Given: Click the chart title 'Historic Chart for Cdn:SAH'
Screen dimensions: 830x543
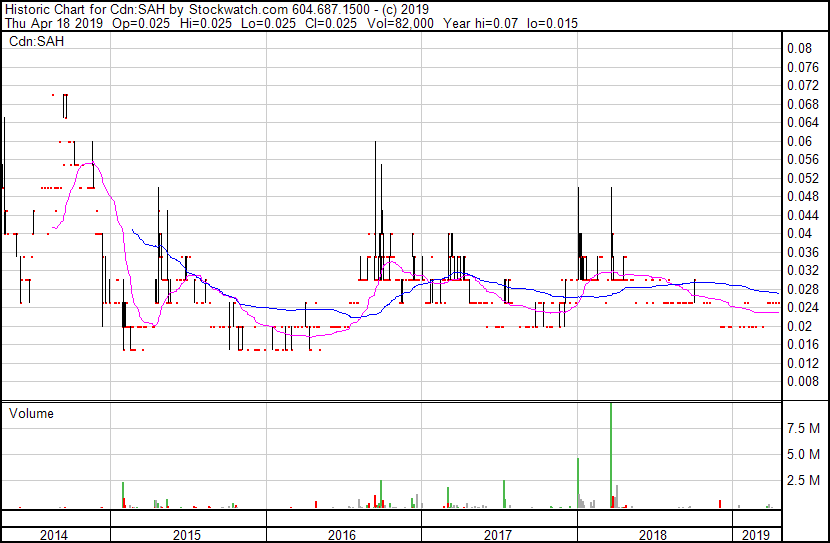Looking at the screenshot, I should pyautogui.click(x=85, y=10).
